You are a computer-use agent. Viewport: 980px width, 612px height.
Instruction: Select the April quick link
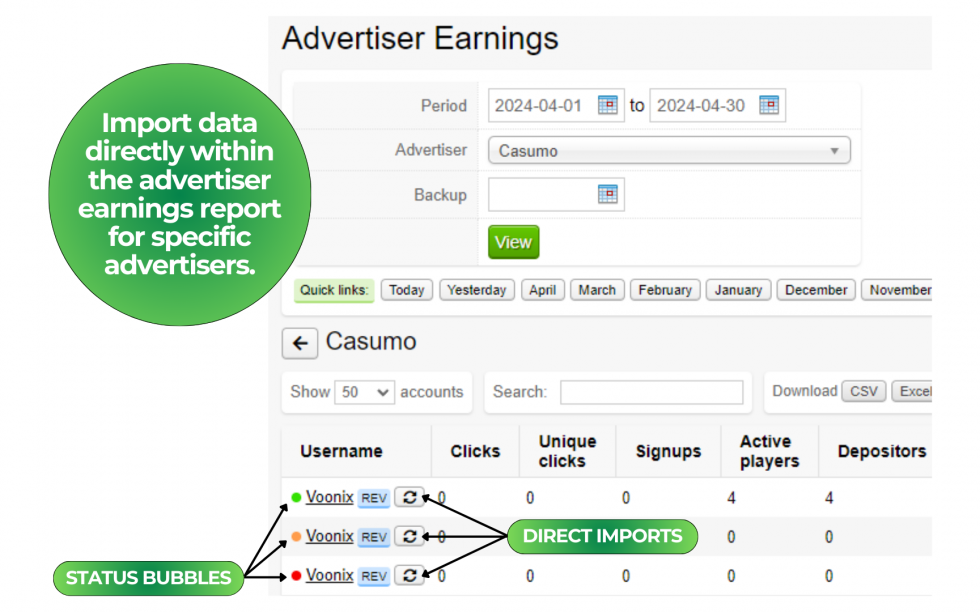click(x=543, y=290)
